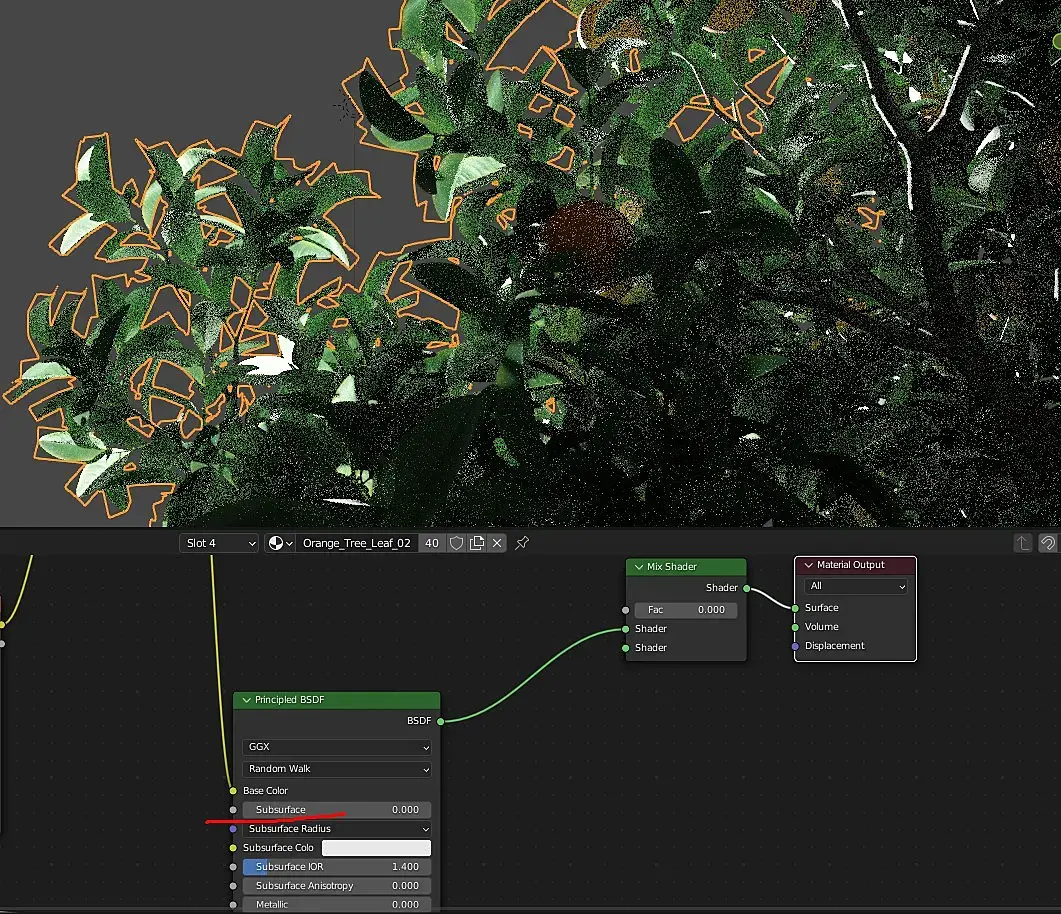Click the Mix Shader Fac slider
The width and height of the screenshot is (1061, 914).
(685, 610)
